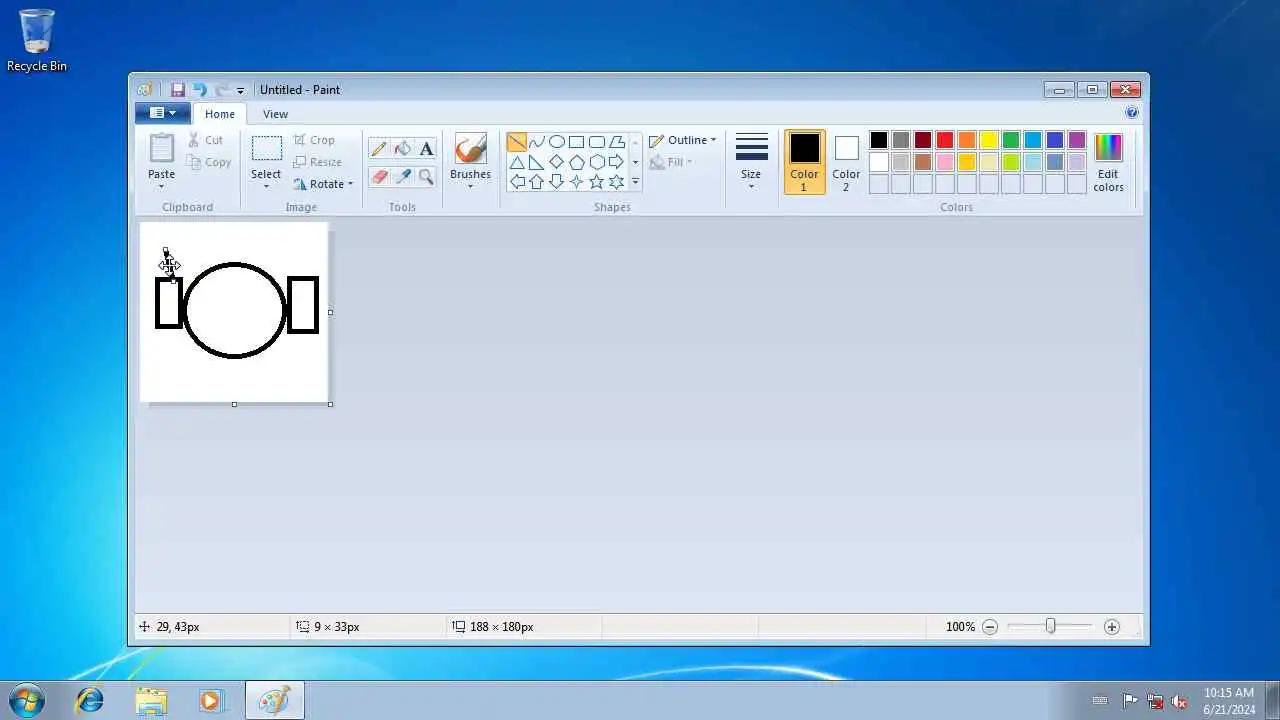Screen dimensions: 1280x720
Task: Open Internet Explorer from taskbar
Action: [x=90, y=700]
